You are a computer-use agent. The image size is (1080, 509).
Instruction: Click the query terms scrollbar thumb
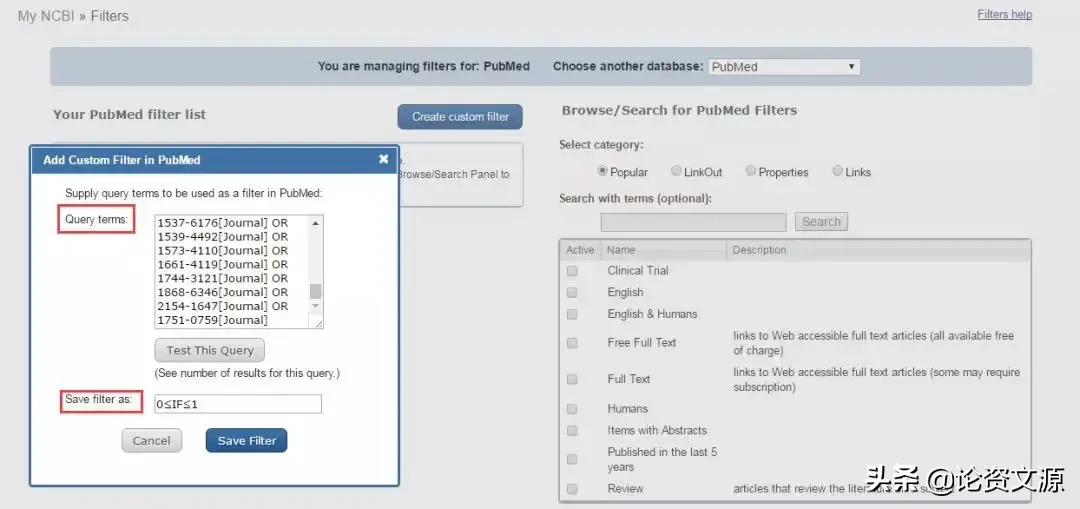tap(315, 291)
